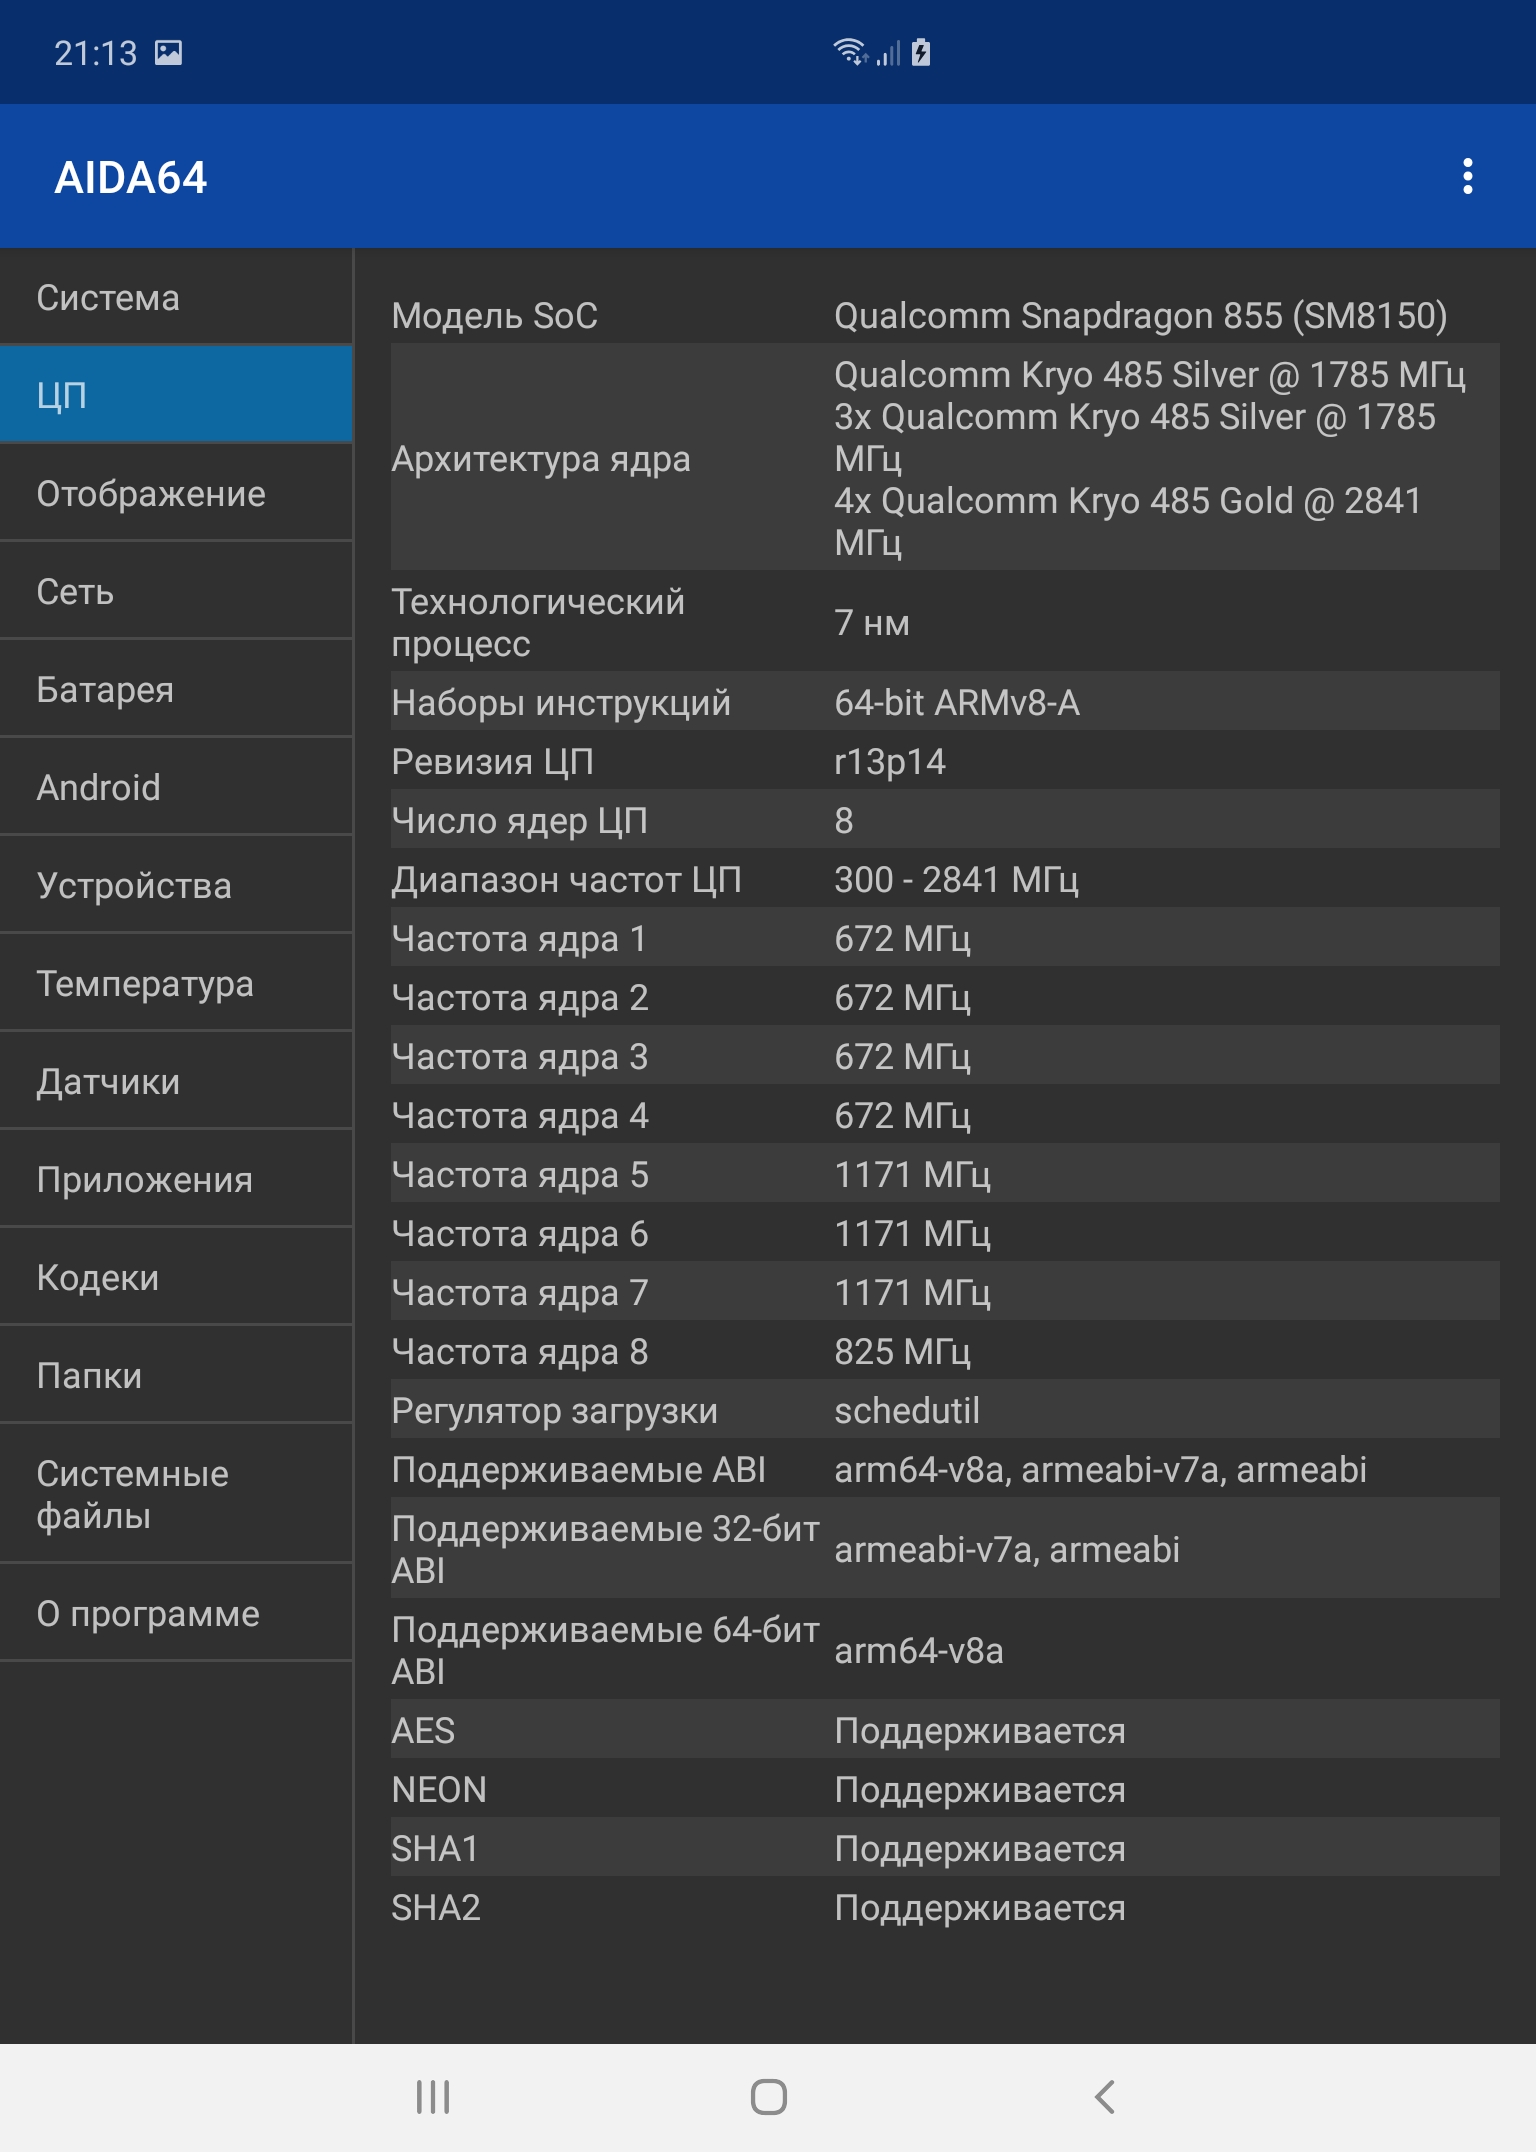Select the Частота ядра 5 row
The width and height of the screenshot is (1536, 2152).
tap(945, 1174)
